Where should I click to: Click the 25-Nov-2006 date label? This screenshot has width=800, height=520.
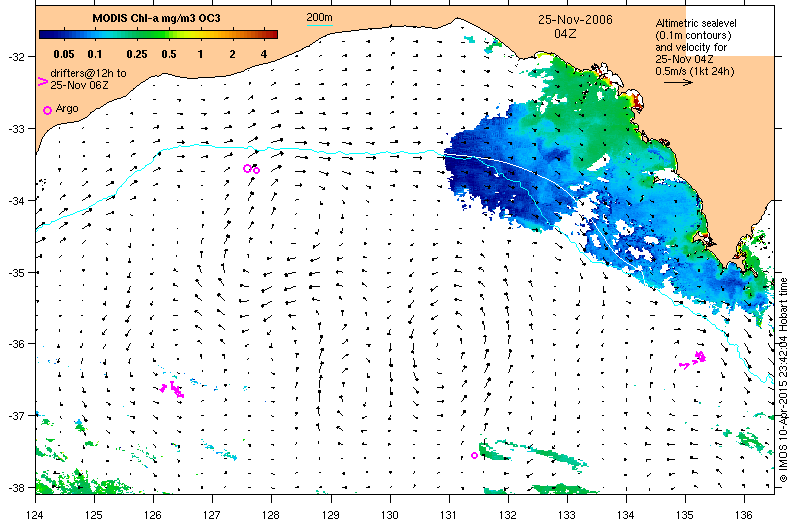575,20
